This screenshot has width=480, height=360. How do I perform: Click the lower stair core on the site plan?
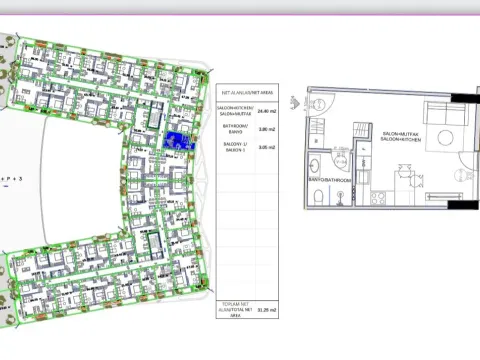tap(154, 245)
